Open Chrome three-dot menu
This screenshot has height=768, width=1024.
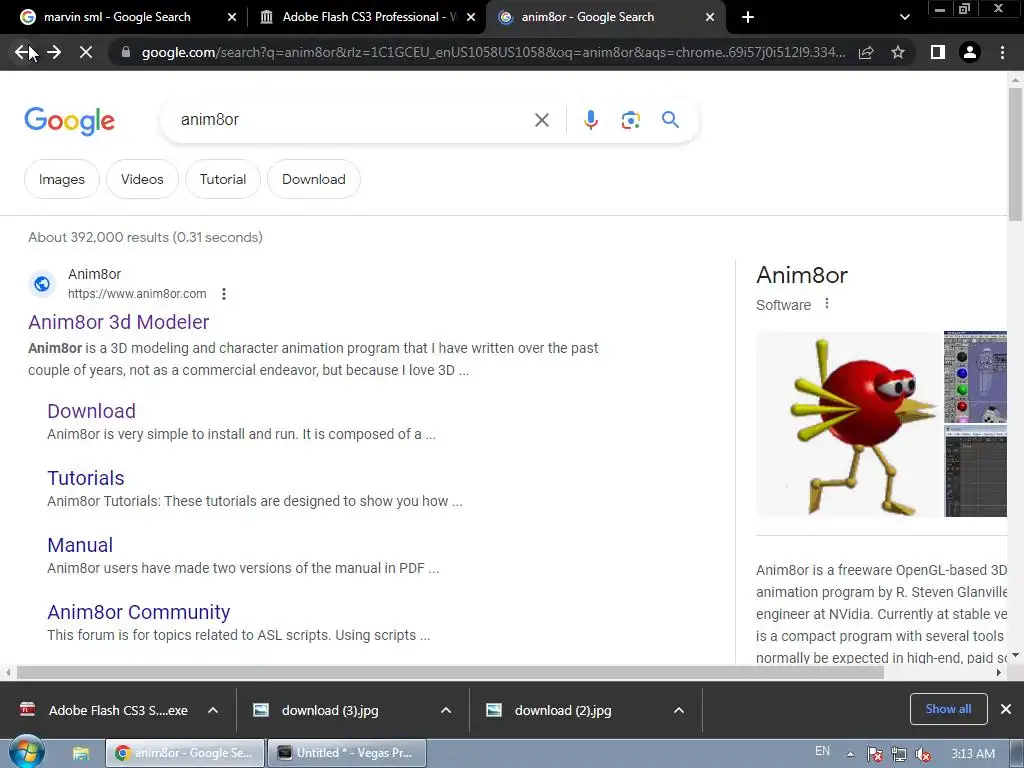pyautogui.click(x=1002, y=52)
